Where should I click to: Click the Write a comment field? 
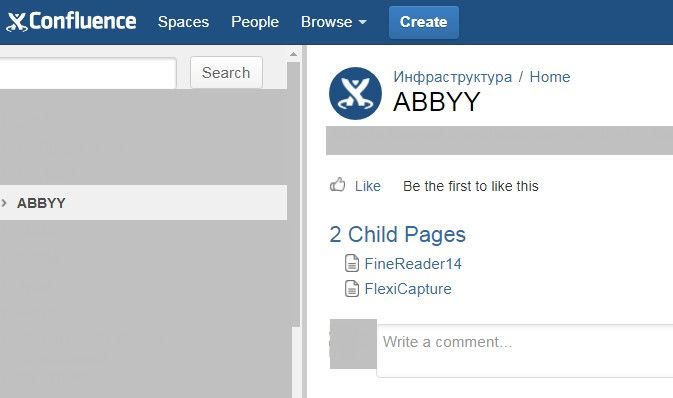524,350
